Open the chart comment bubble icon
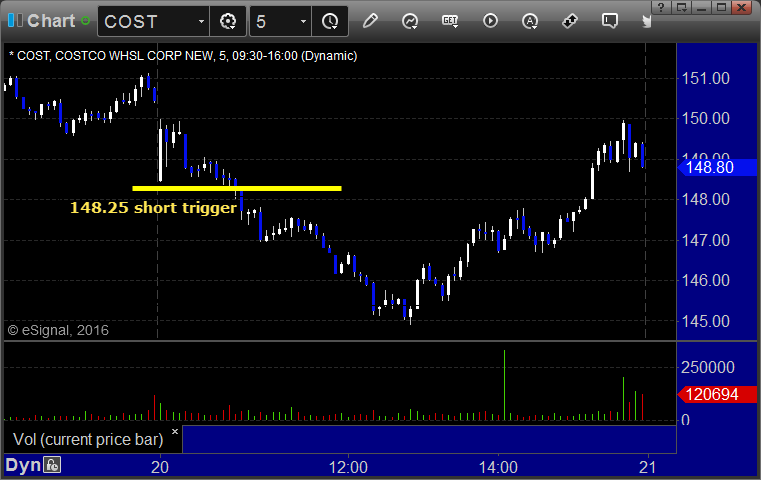Screen dimensions: 761x480 (x=610, y=21)
